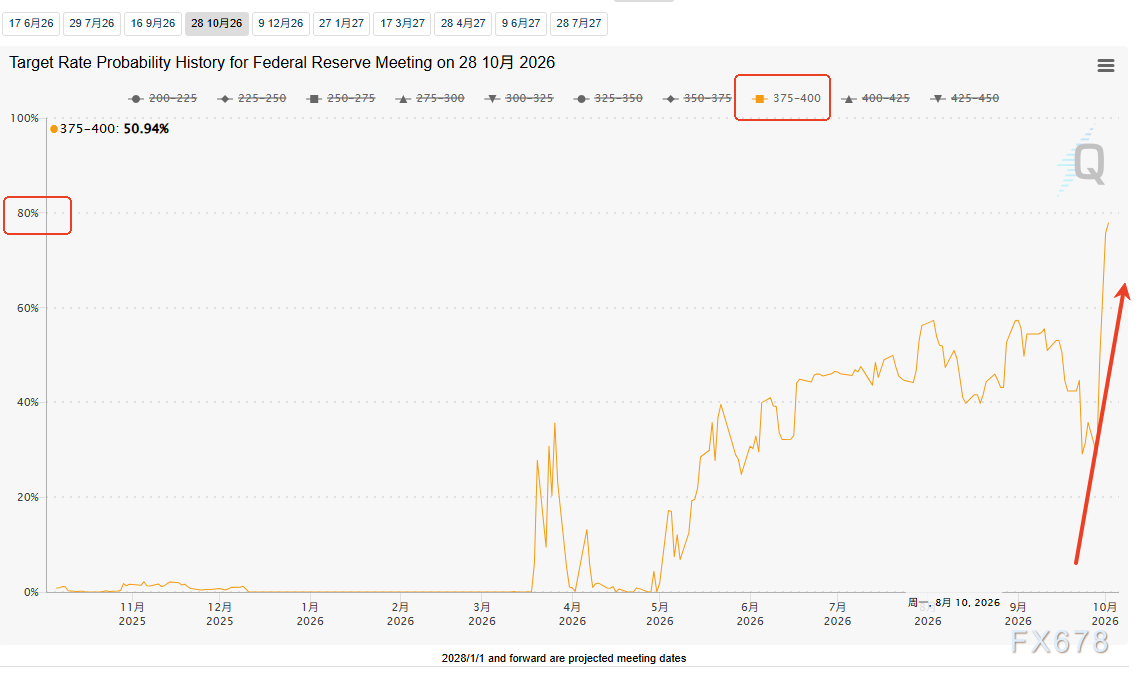This screenshot has height=677, width=1139.
Task: Toggle the 325-350 legend item
Action: pos(609,98)
